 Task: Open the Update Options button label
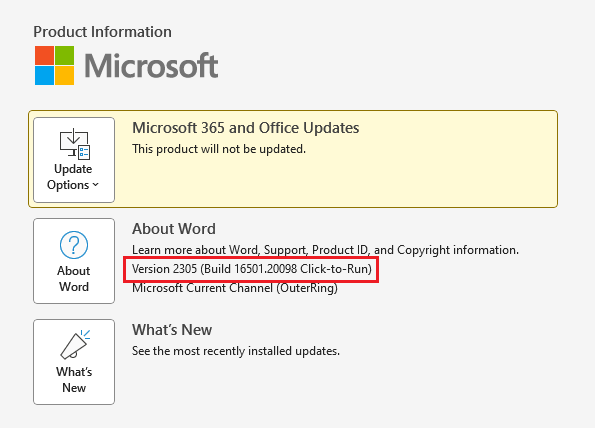[x=73, y=177]
